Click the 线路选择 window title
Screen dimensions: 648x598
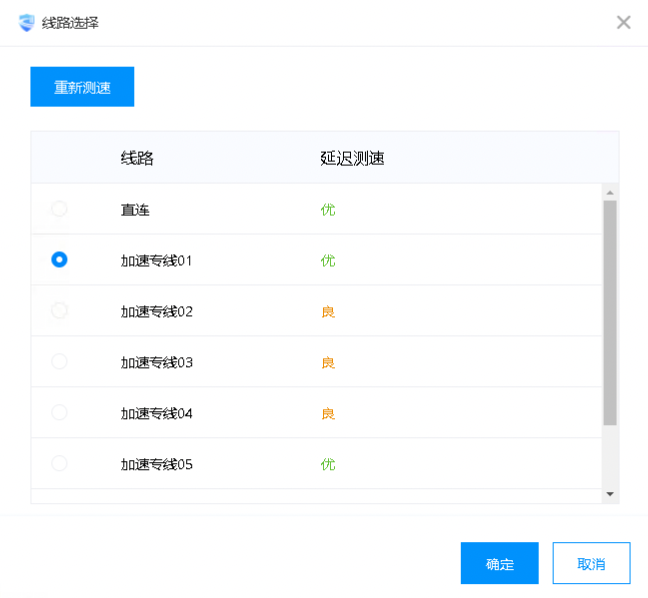pos(70,23)
